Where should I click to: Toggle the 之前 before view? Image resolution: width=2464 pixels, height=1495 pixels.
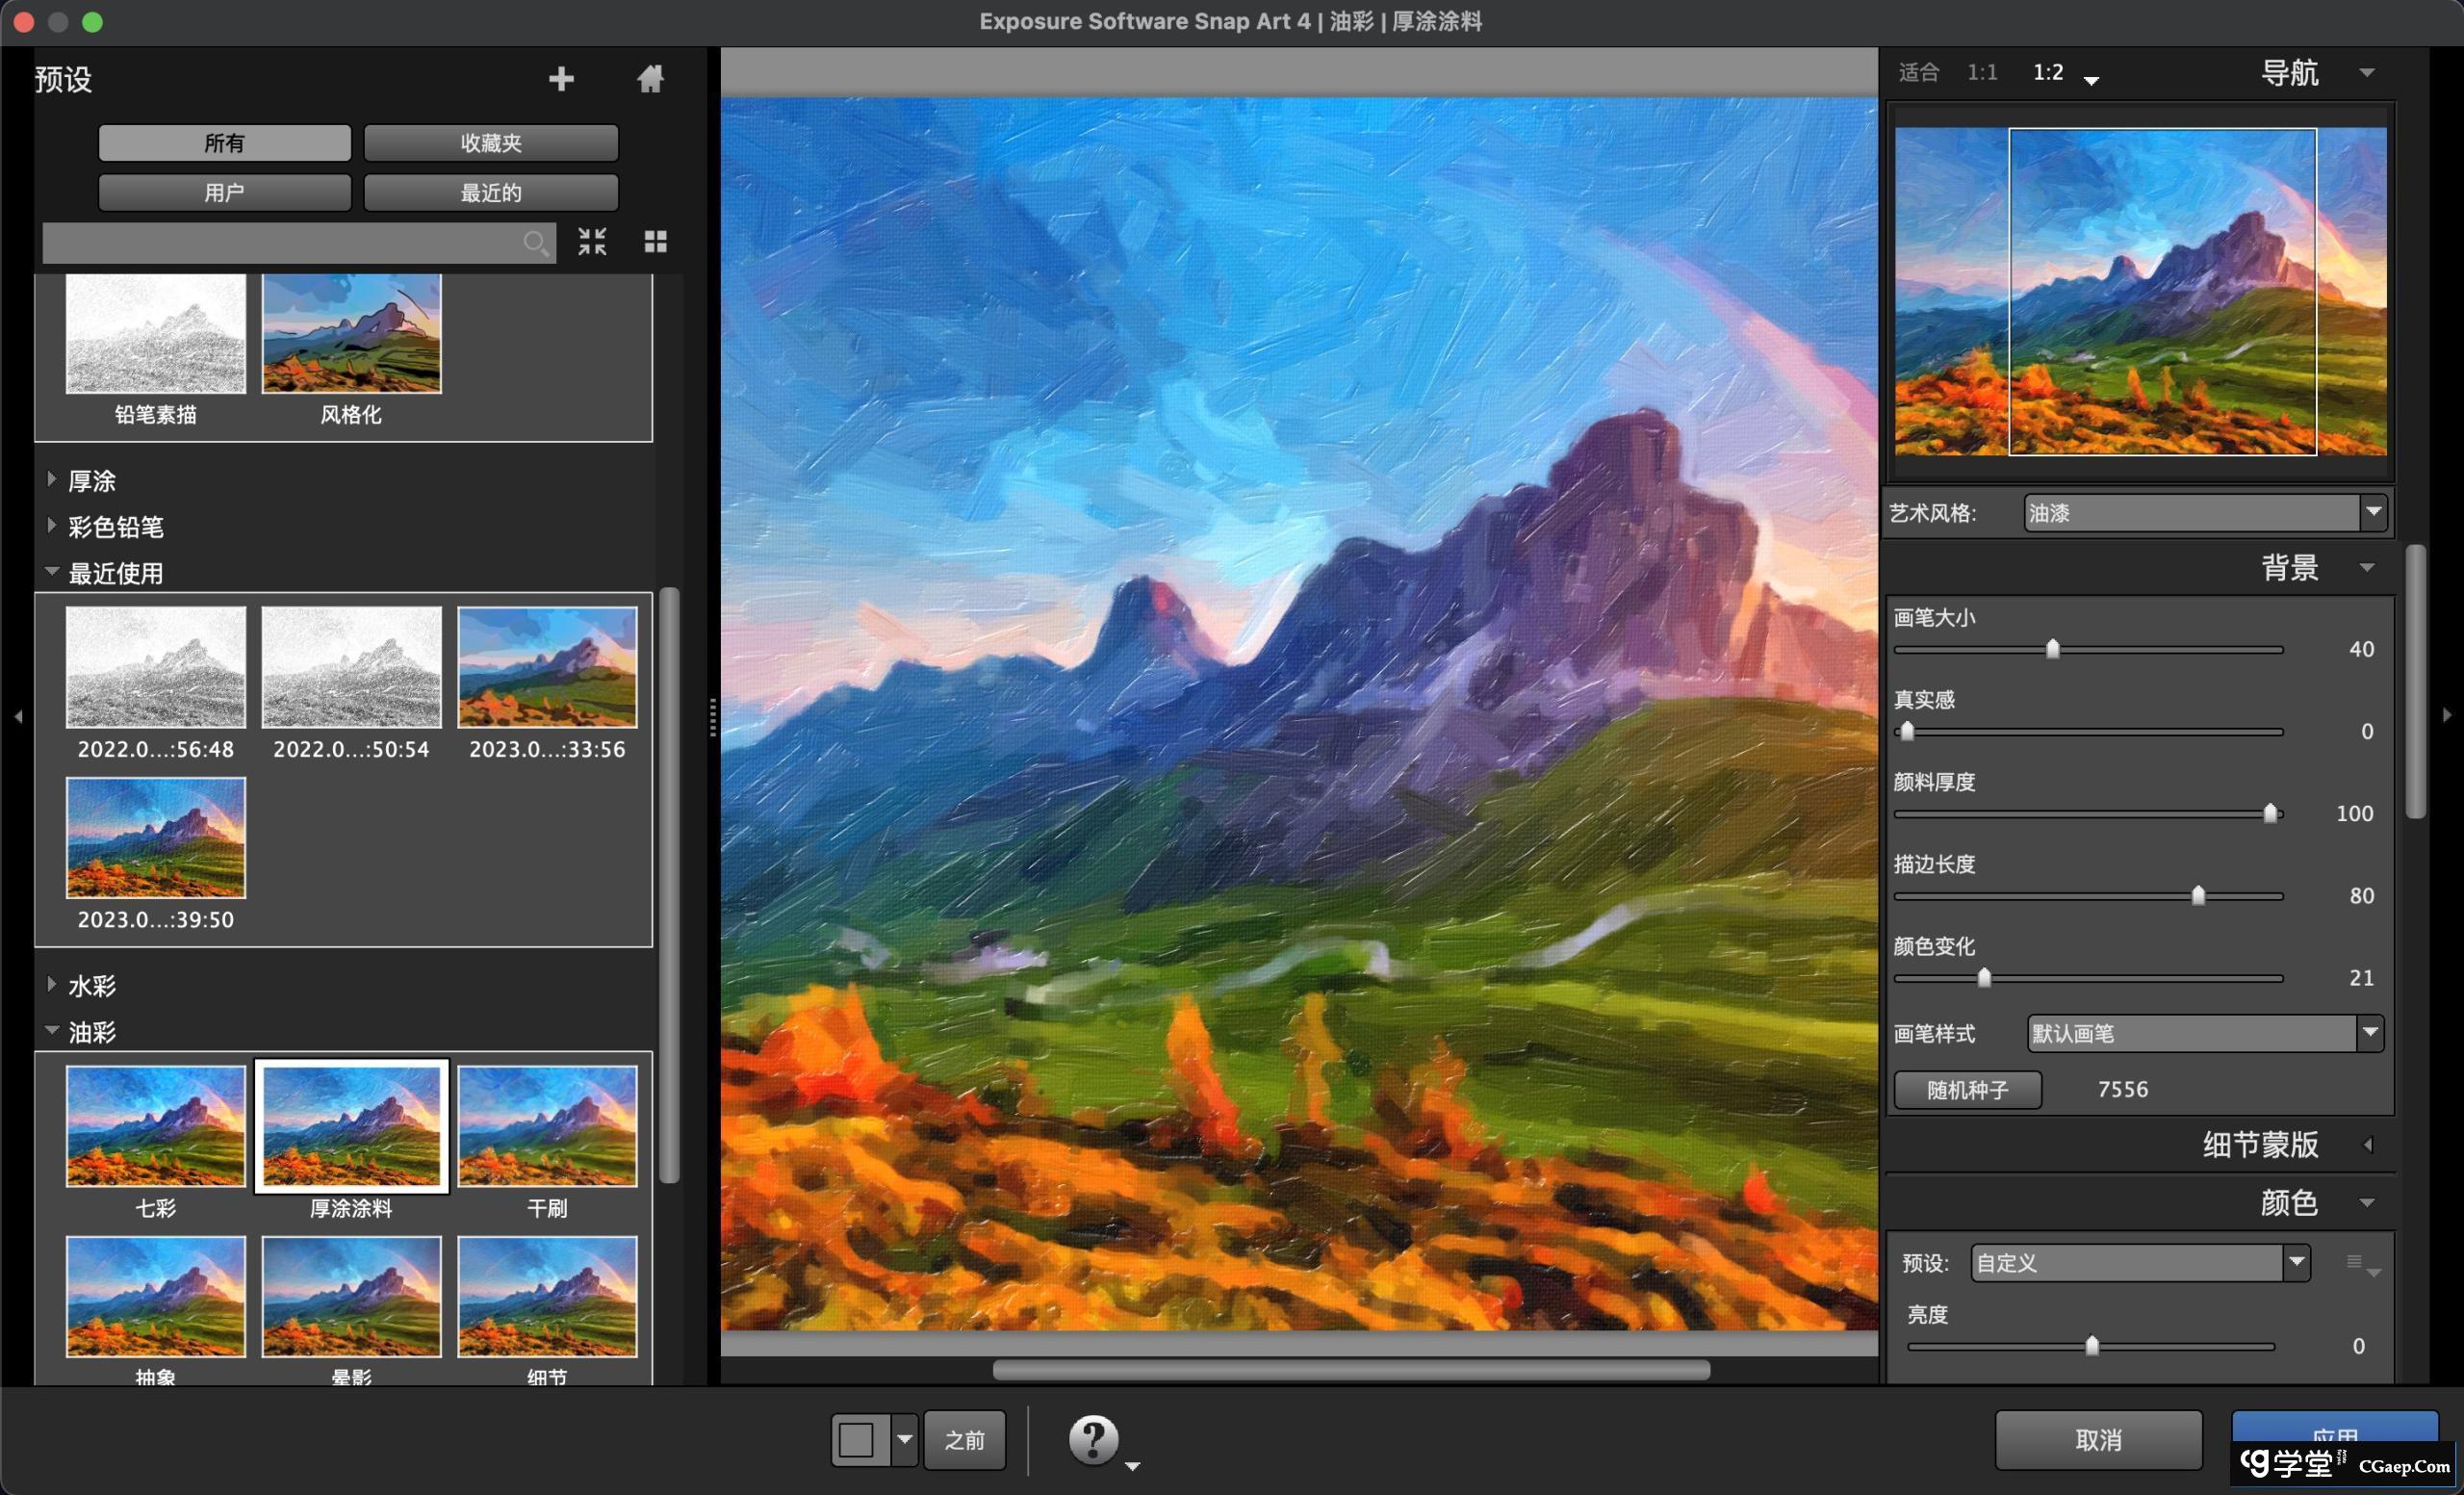coord(964,1440)
